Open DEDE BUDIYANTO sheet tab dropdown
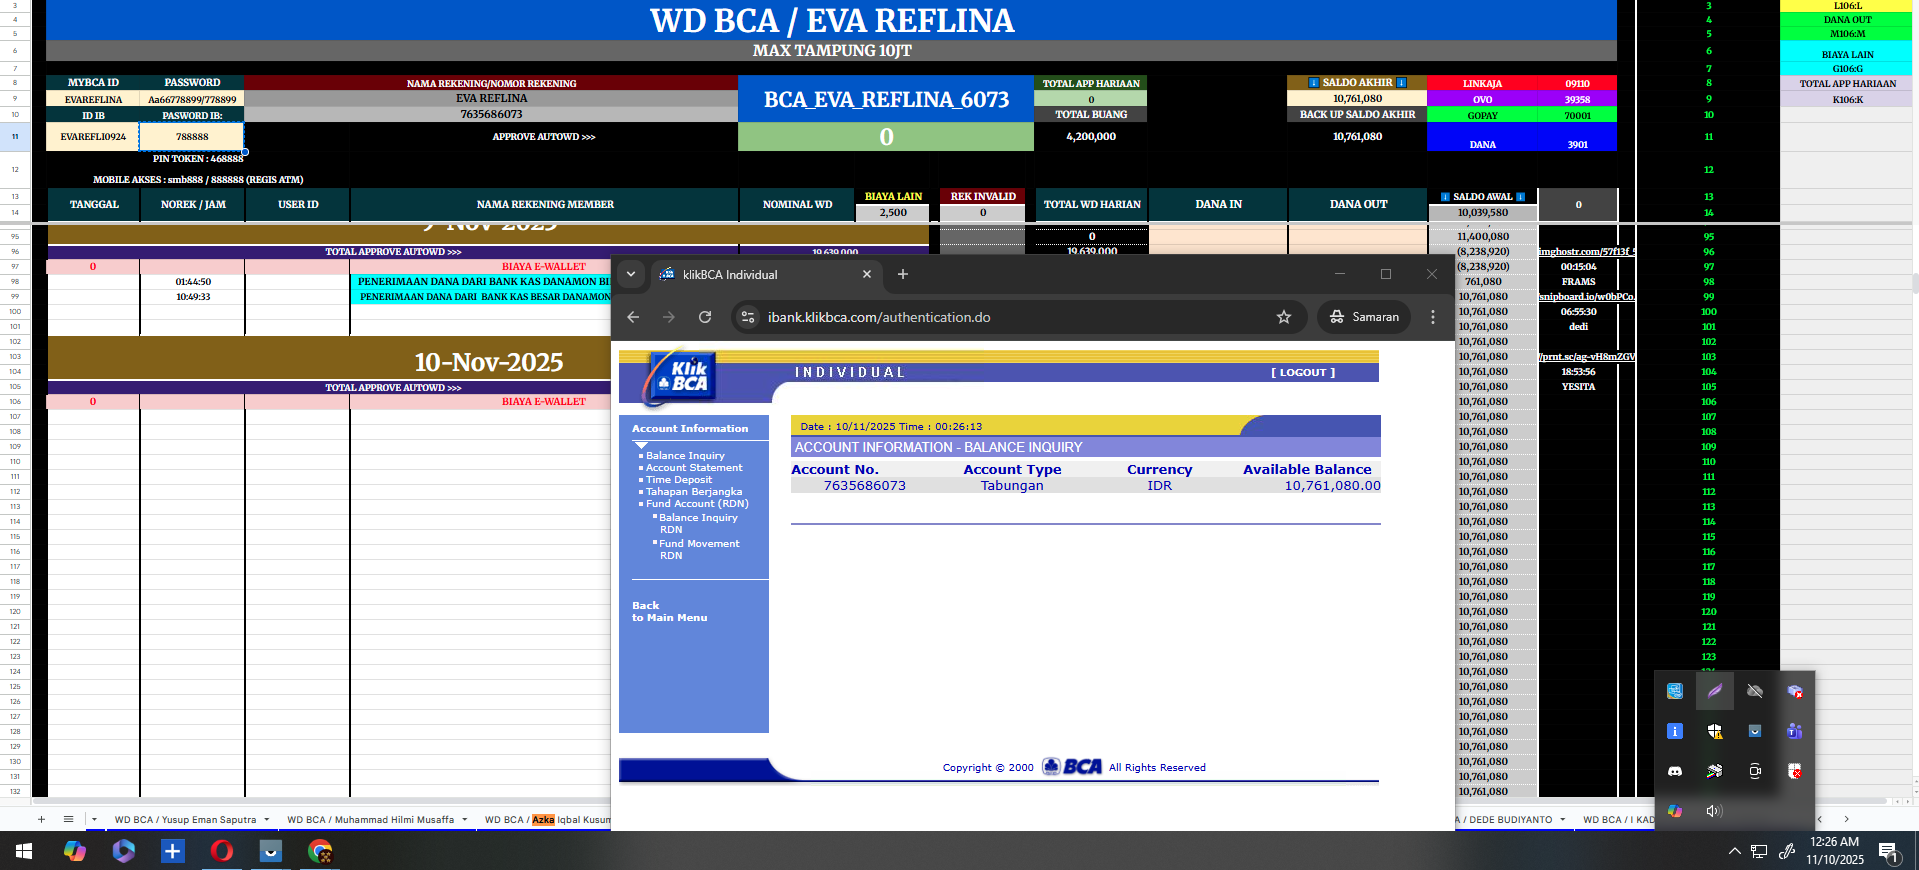The width and height of the screenshot is (1919, 870). click(x=1562, y=820)
